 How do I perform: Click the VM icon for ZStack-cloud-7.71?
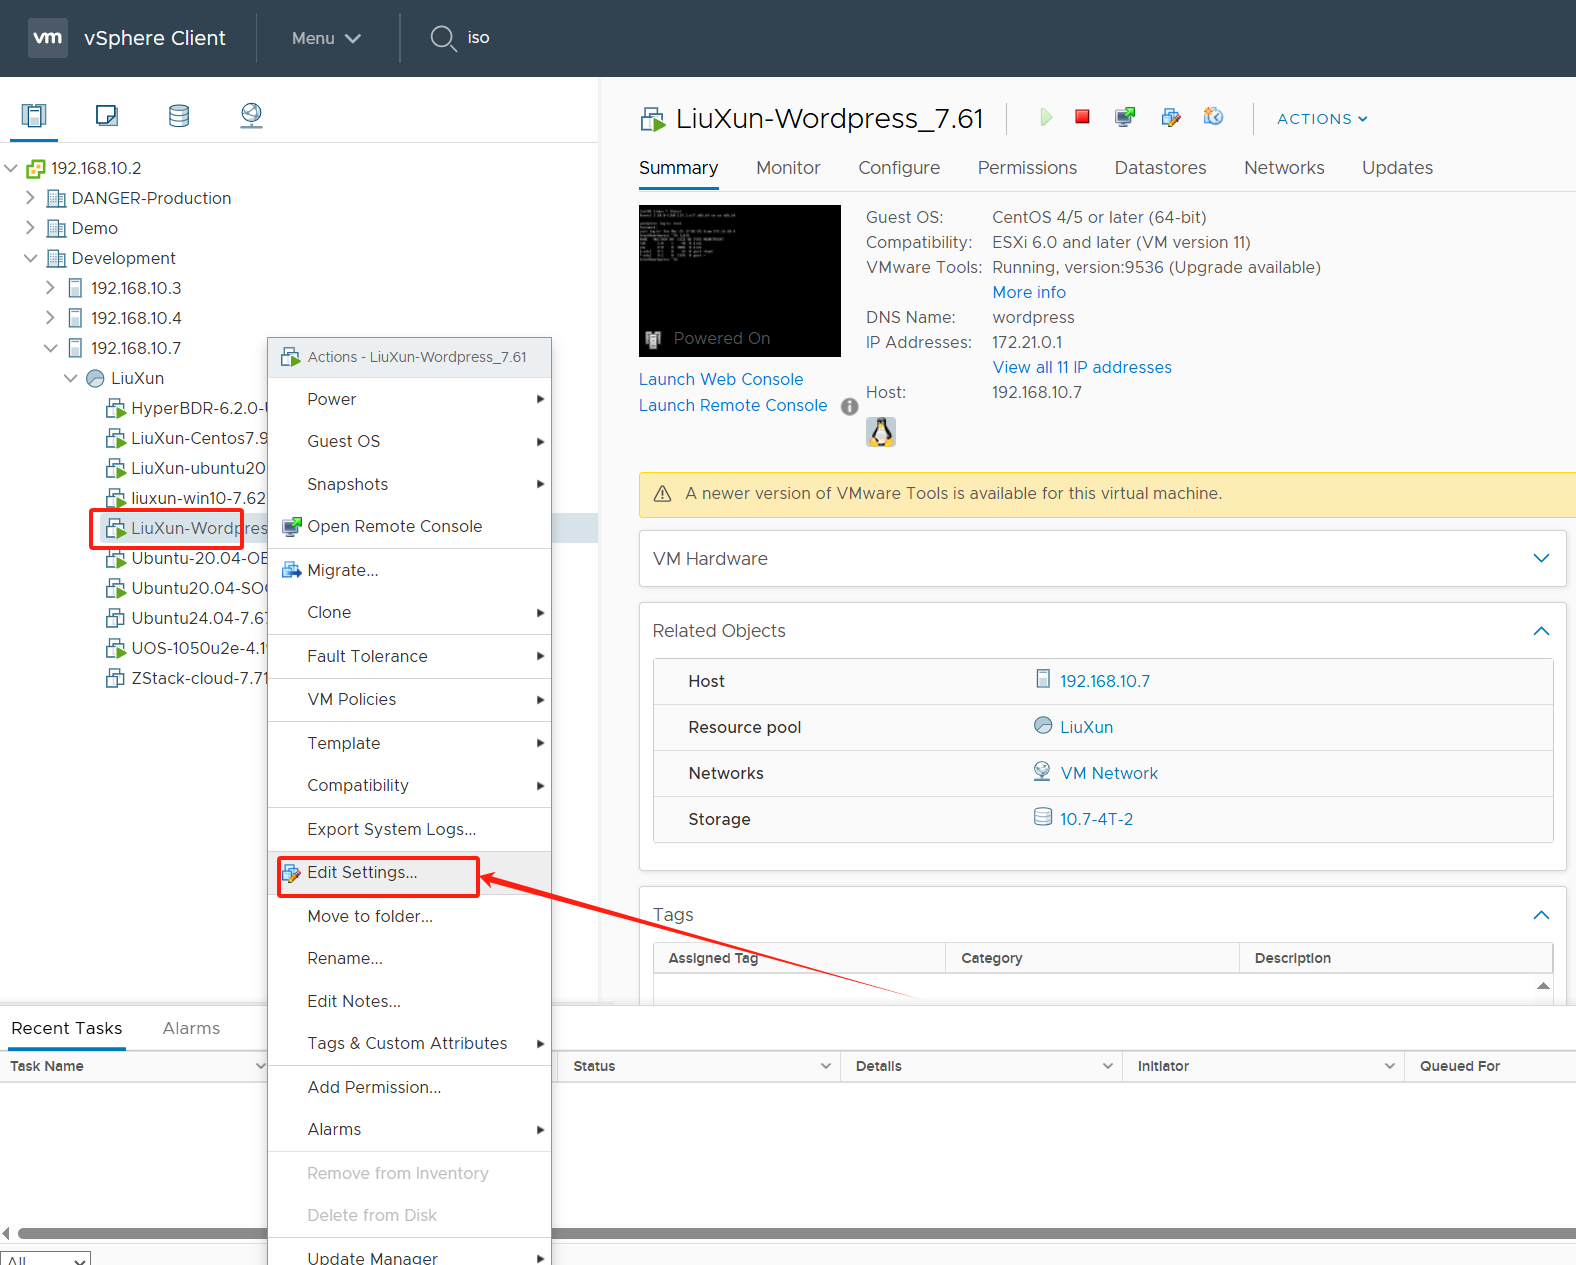pyautogui.click(x=116, y=678)
